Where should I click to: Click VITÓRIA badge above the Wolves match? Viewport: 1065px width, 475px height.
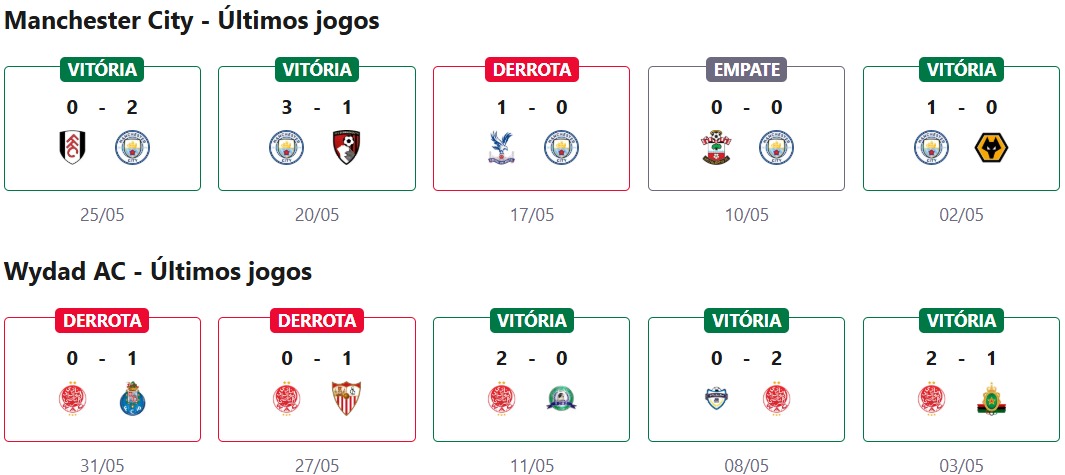pos(961,70)
